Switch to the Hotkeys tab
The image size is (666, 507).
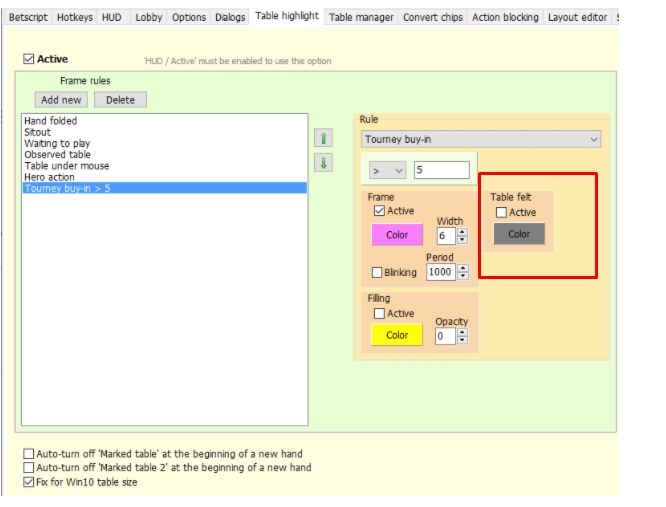coord(75,17)
